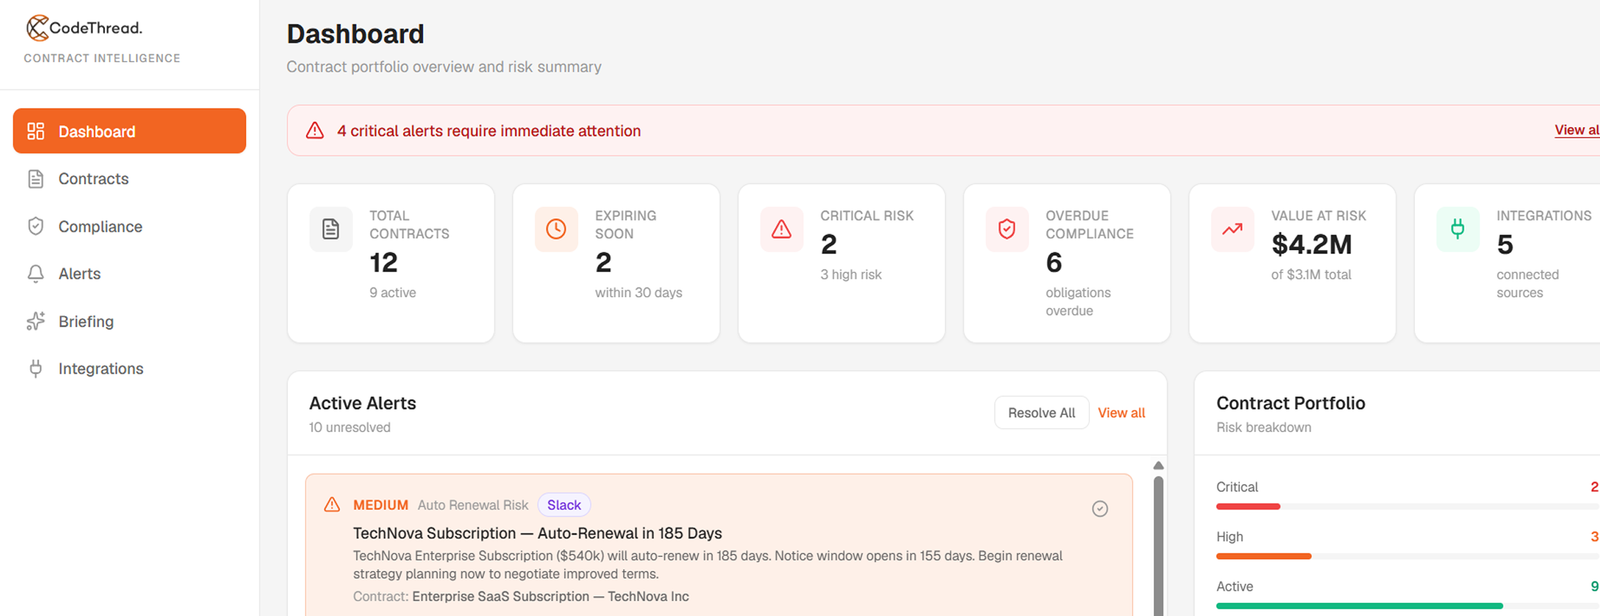Click the Integrations plug icon in sidebar
1600x616 pixels.
(36, 369)
